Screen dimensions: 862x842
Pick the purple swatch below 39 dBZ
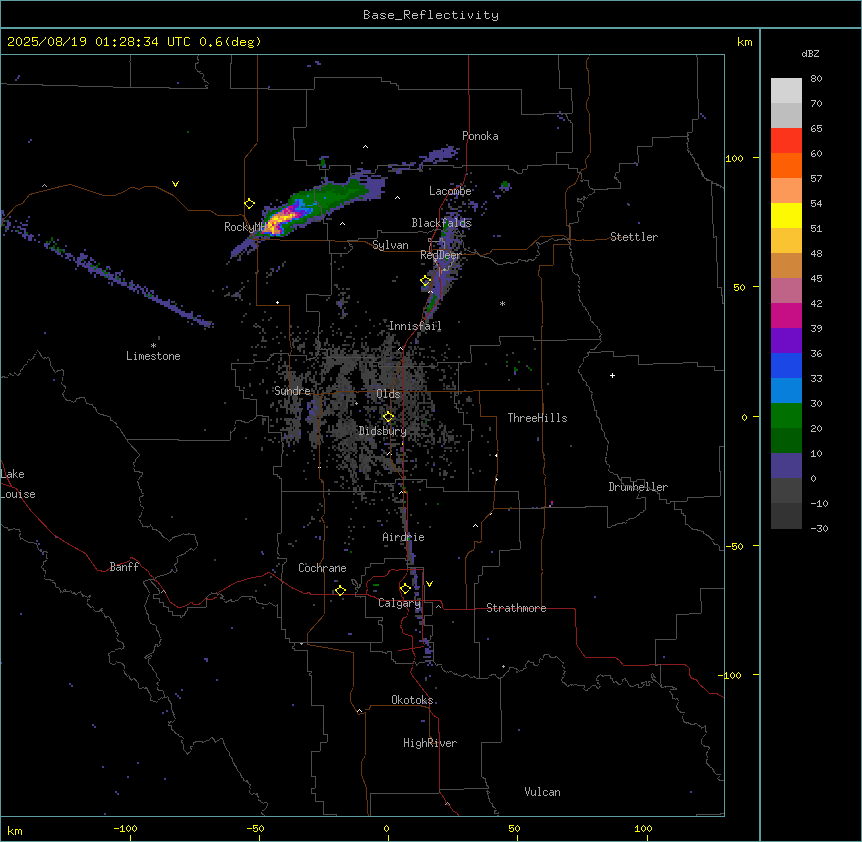click(786, 340)
